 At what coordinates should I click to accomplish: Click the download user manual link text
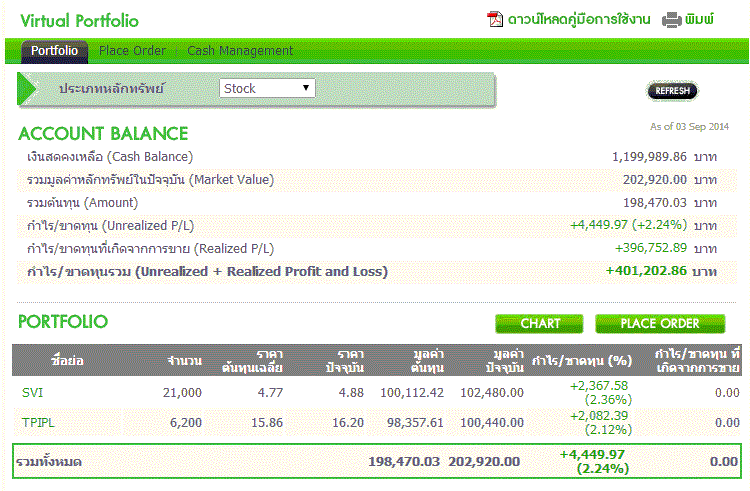pos(579,19)
